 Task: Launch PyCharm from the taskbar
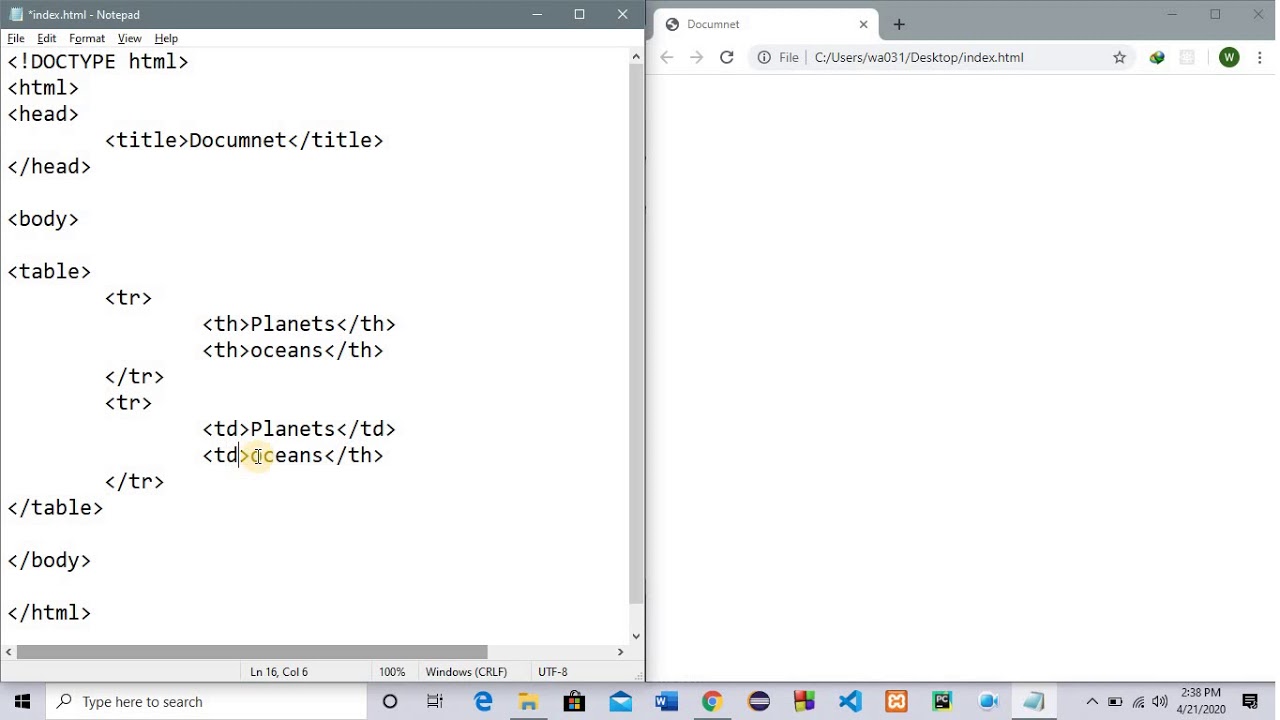click(942, 702)
